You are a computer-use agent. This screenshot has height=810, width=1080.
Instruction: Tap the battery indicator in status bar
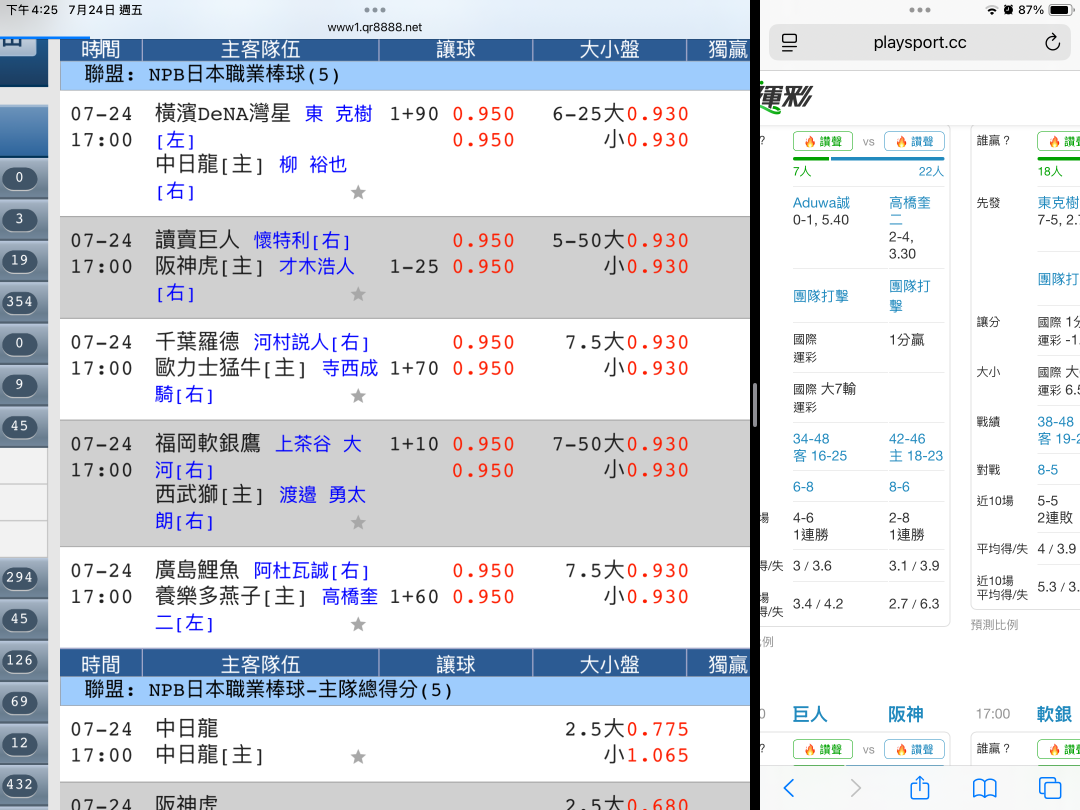[x=1060, y=10]
